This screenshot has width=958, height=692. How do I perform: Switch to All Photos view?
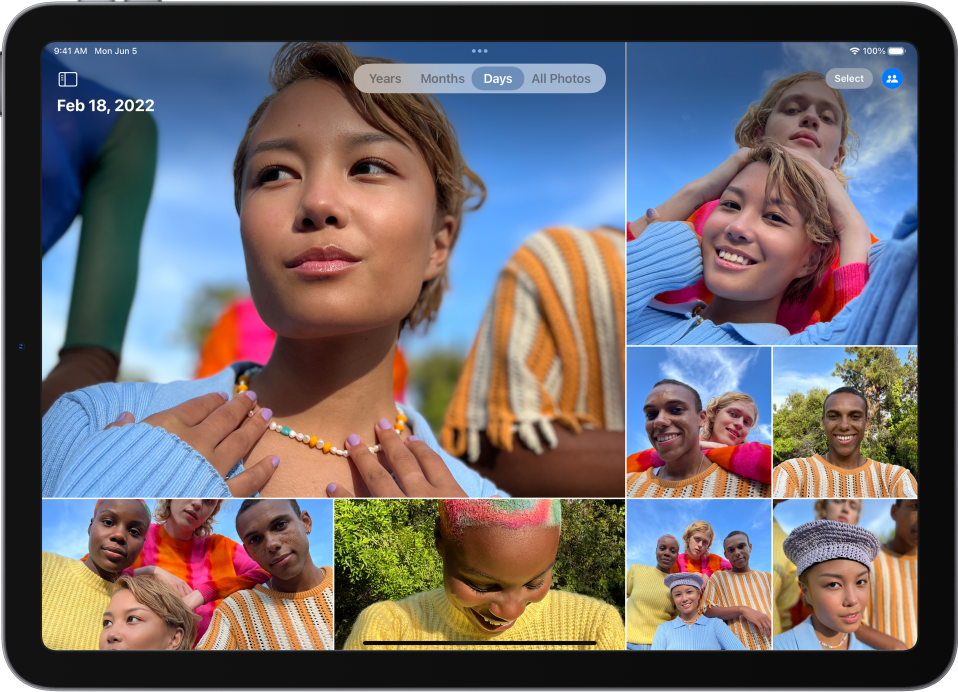(561, 78)
